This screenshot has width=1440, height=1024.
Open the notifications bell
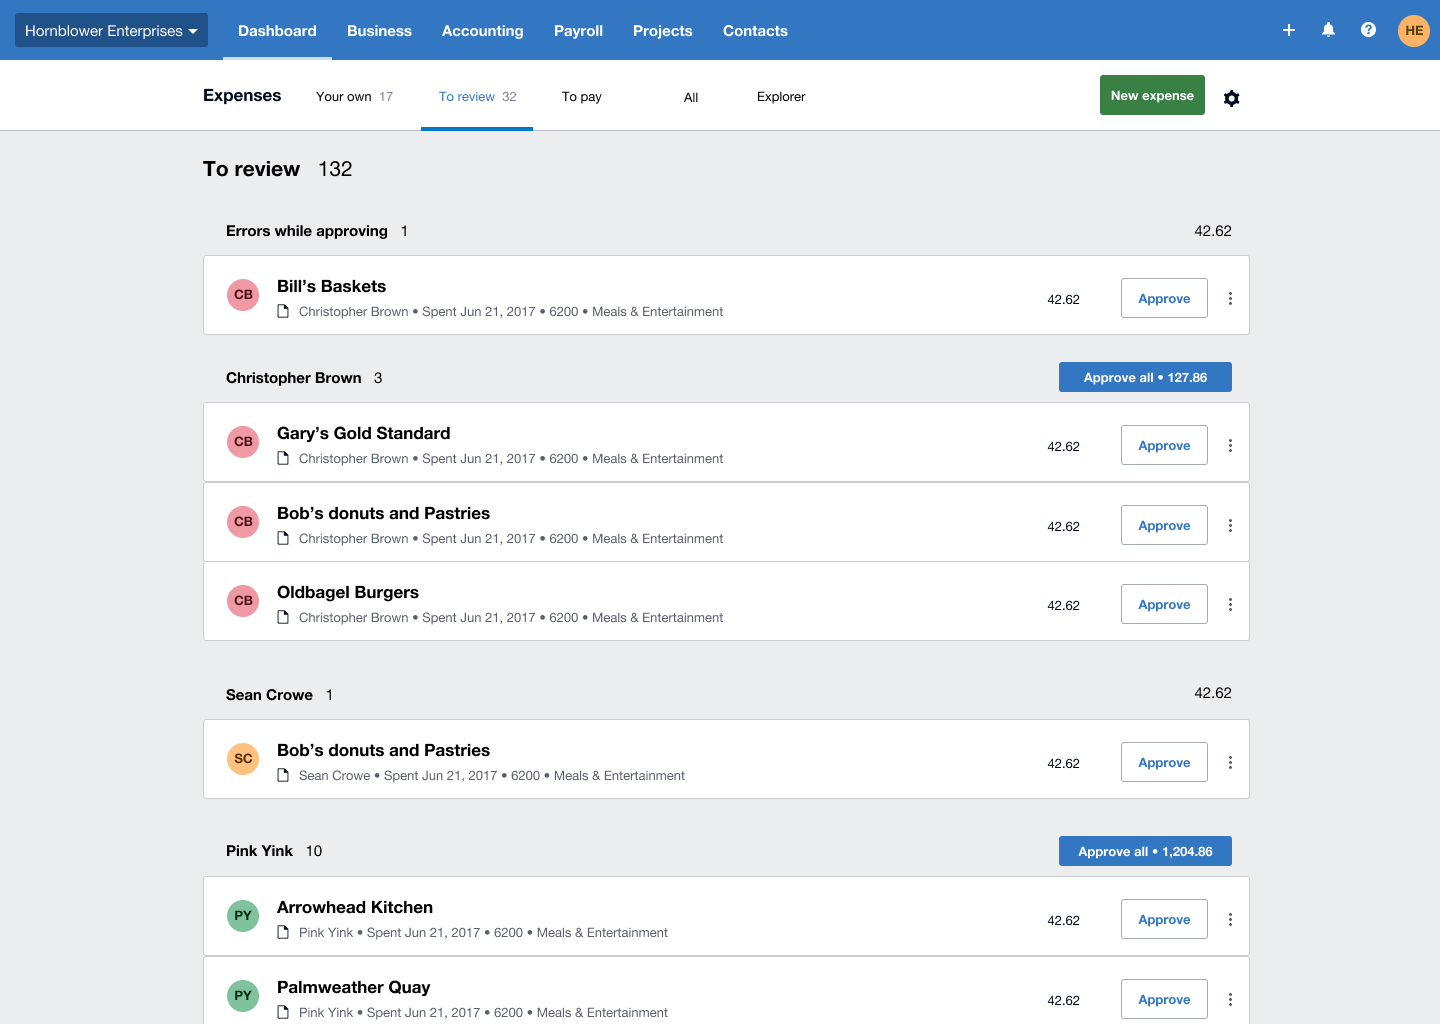pos(1328,30)
